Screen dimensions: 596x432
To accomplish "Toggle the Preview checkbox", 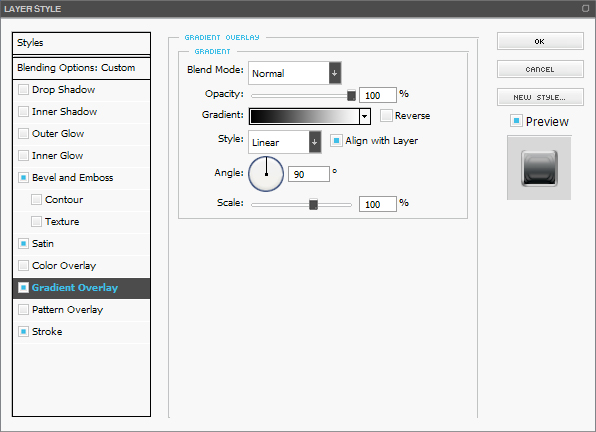I will click(516, 121).
